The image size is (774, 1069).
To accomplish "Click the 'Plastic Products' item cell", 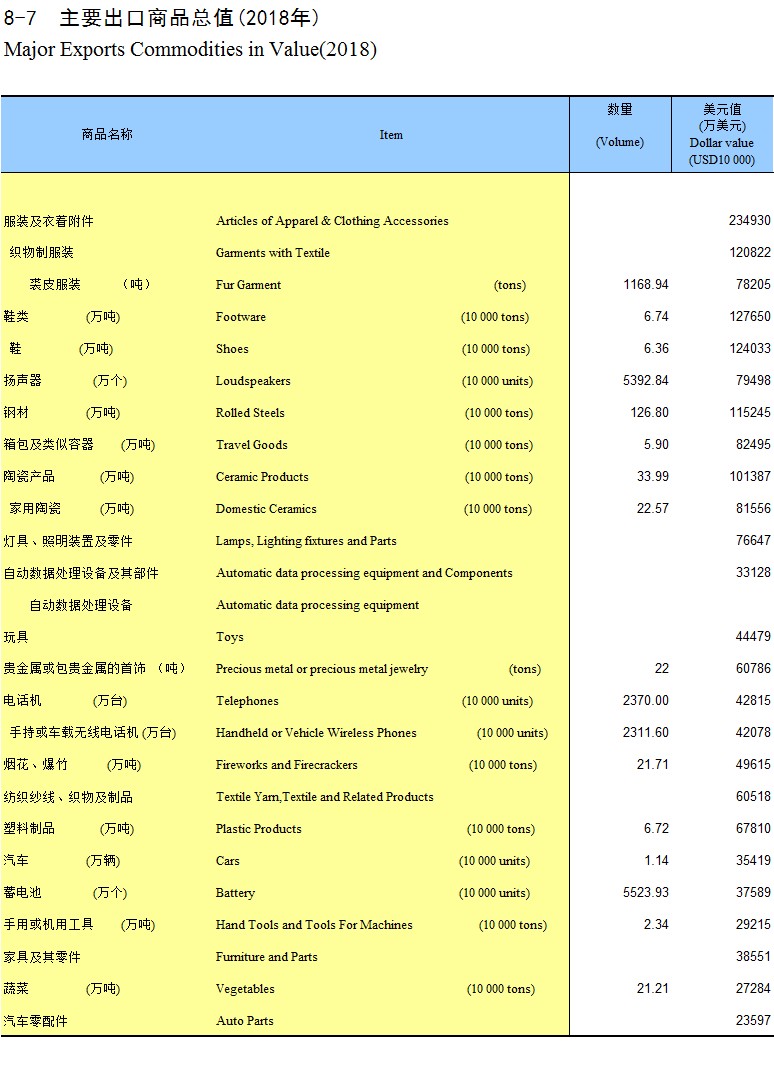I will (x=258, y=830).
